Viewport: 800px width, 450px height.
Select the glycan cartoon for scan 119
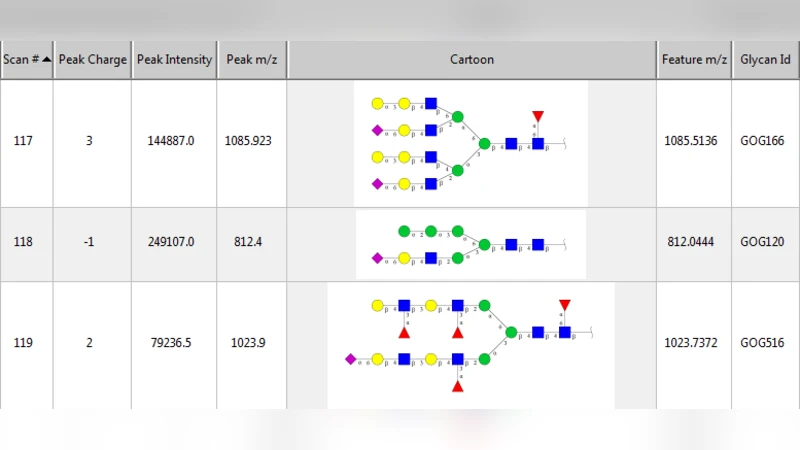pyautogui.click(x=470, y=344)
